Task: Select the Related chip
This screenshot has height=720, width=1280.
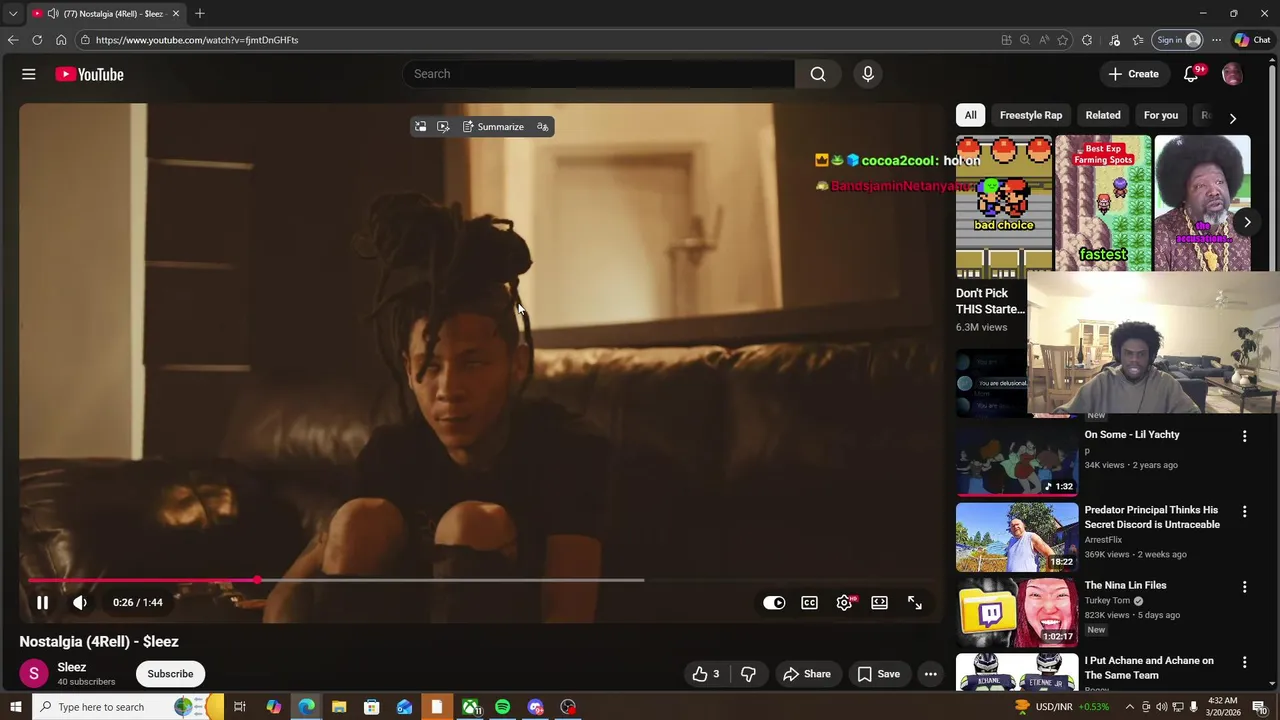Action: click(x=1103, y=115)
